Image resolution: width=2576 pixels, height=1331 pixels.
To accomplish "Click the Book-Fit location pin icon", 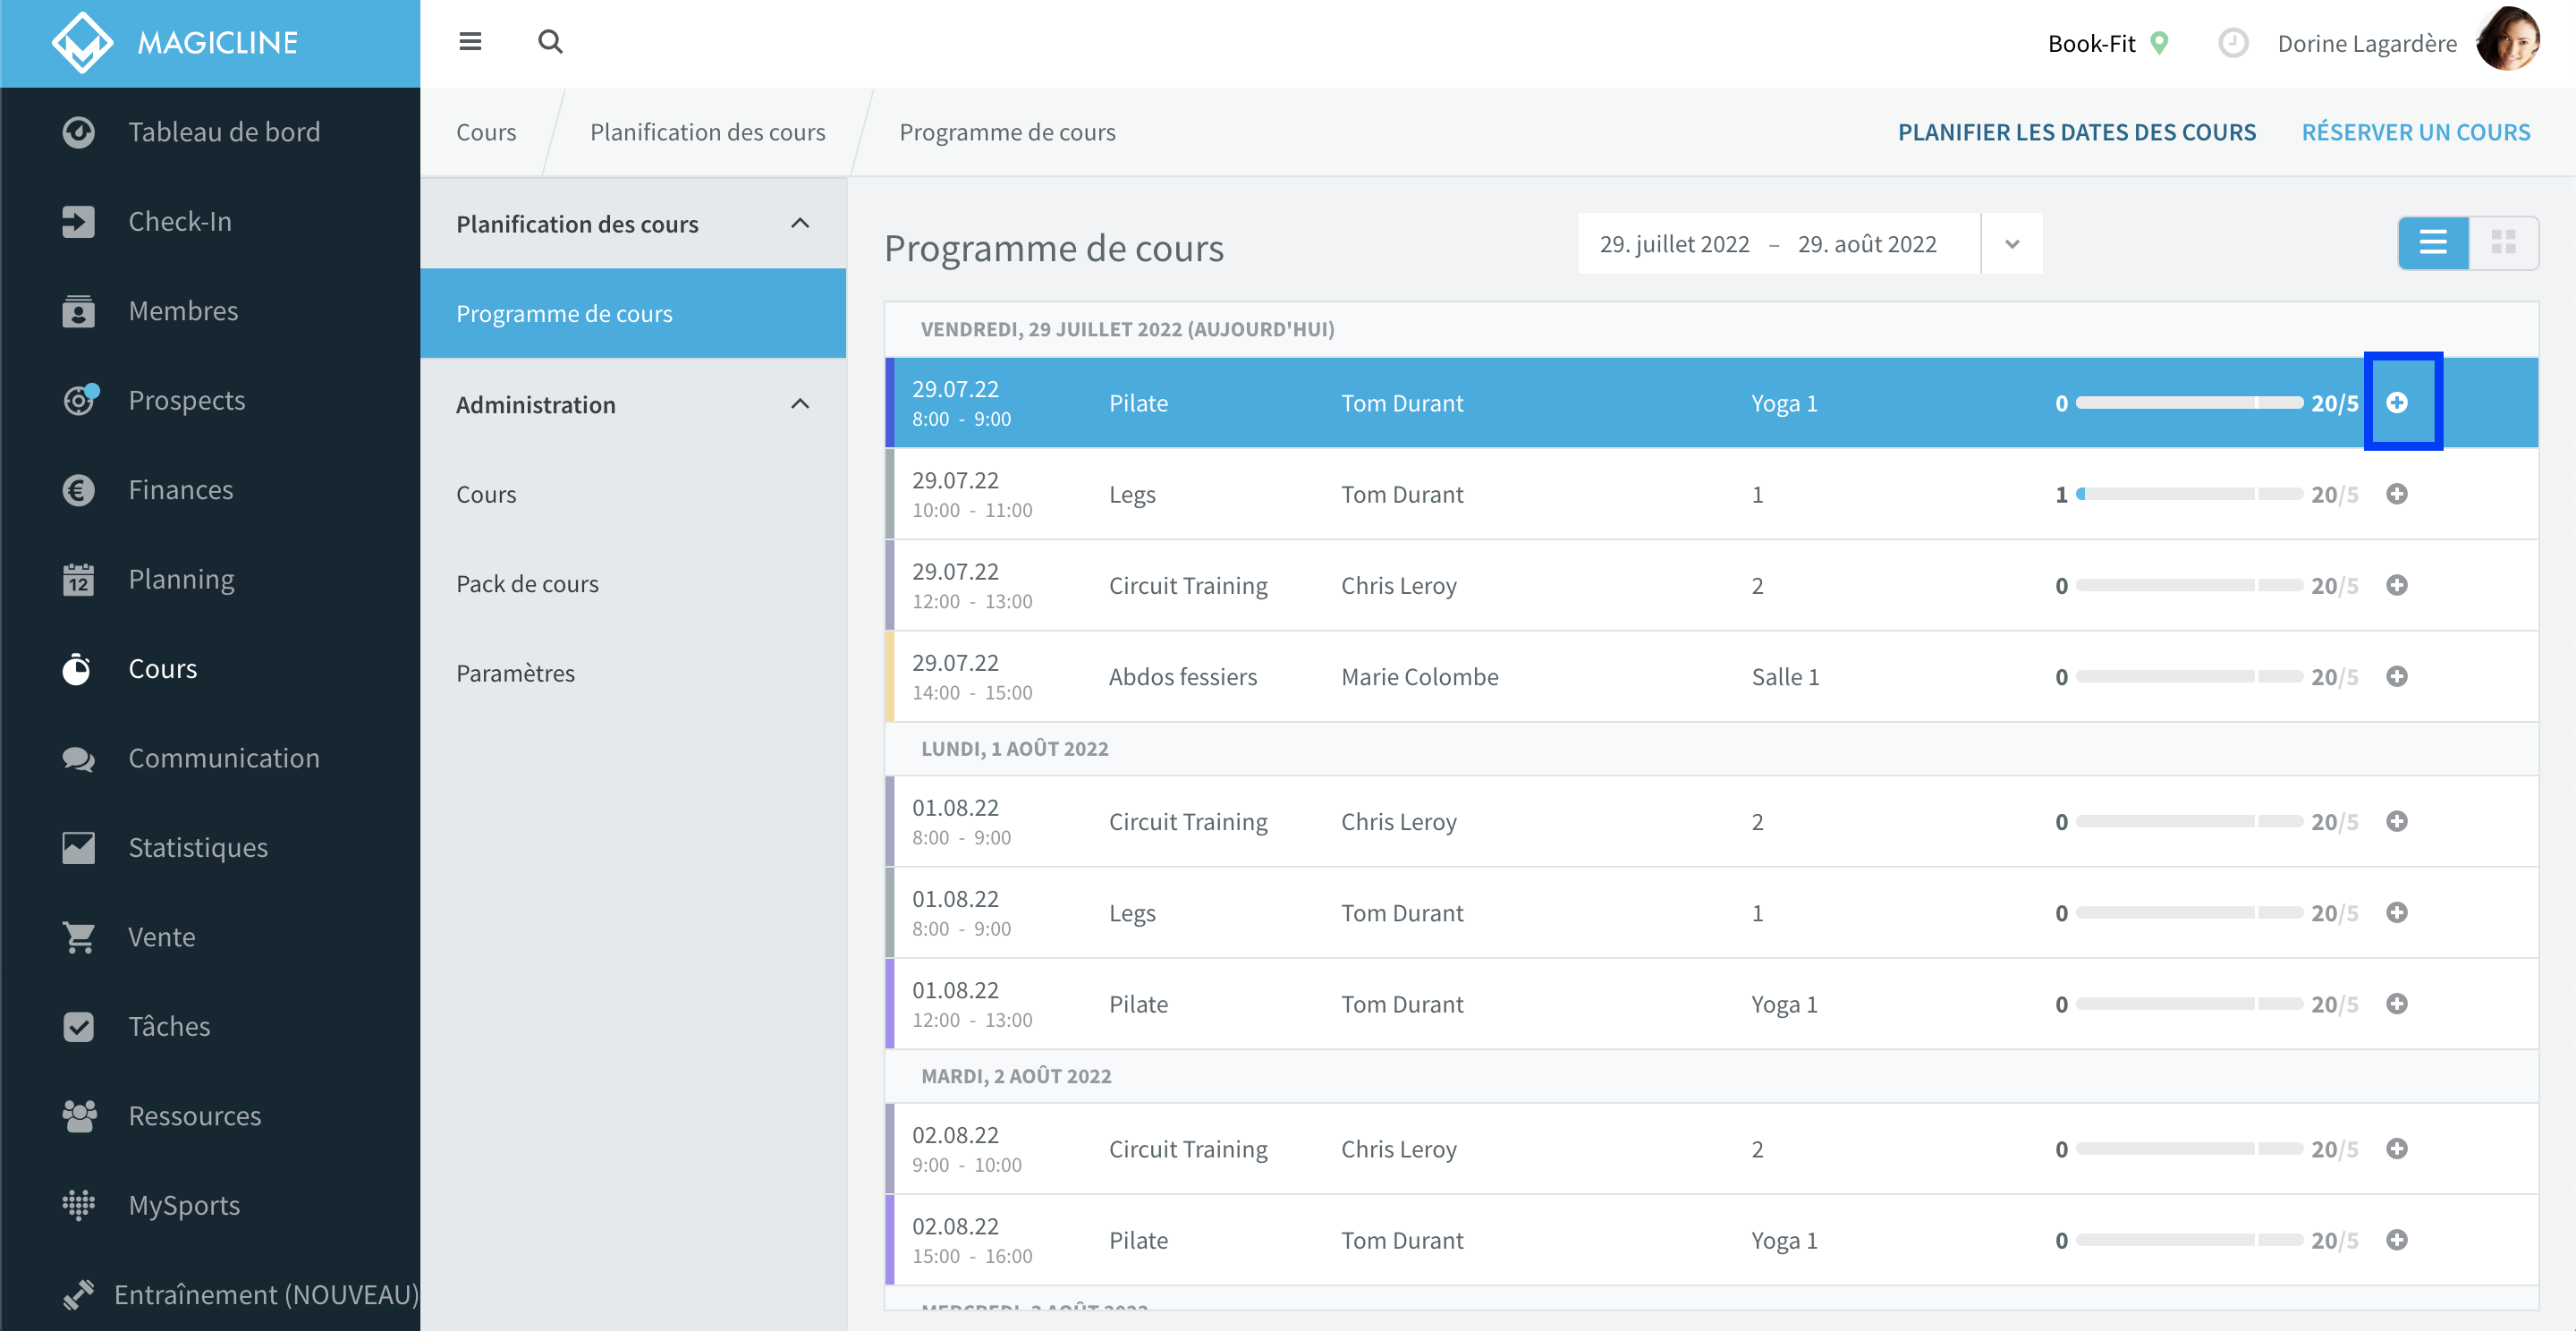I will (x=2159, y=43).
